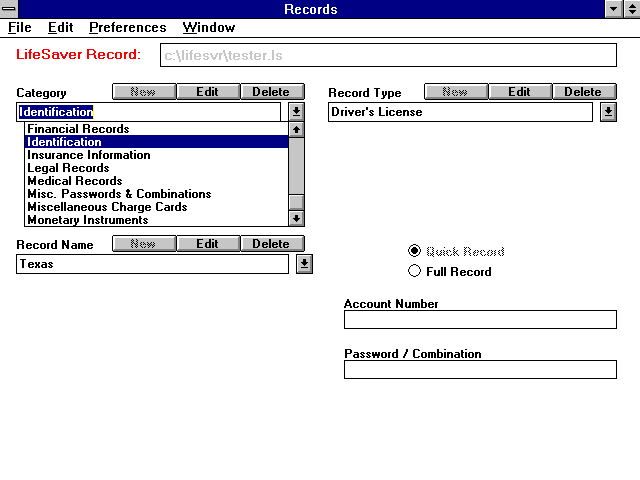The height and width of the screenshot is (480, 640).
Task: Click the Account Number field
Action: coord(480,320)
